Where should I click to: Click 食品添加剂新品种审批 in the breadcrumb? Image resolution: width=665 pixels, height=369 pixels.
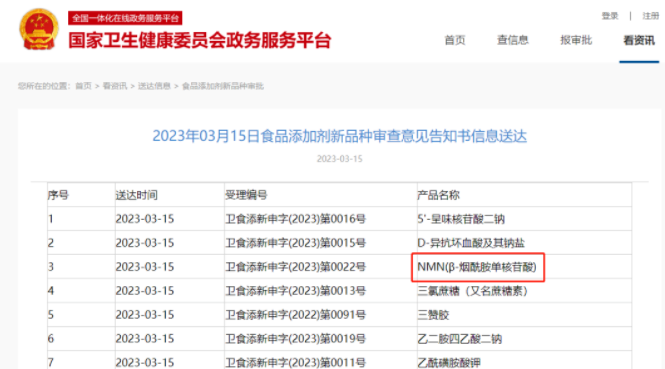pos(223,86)
